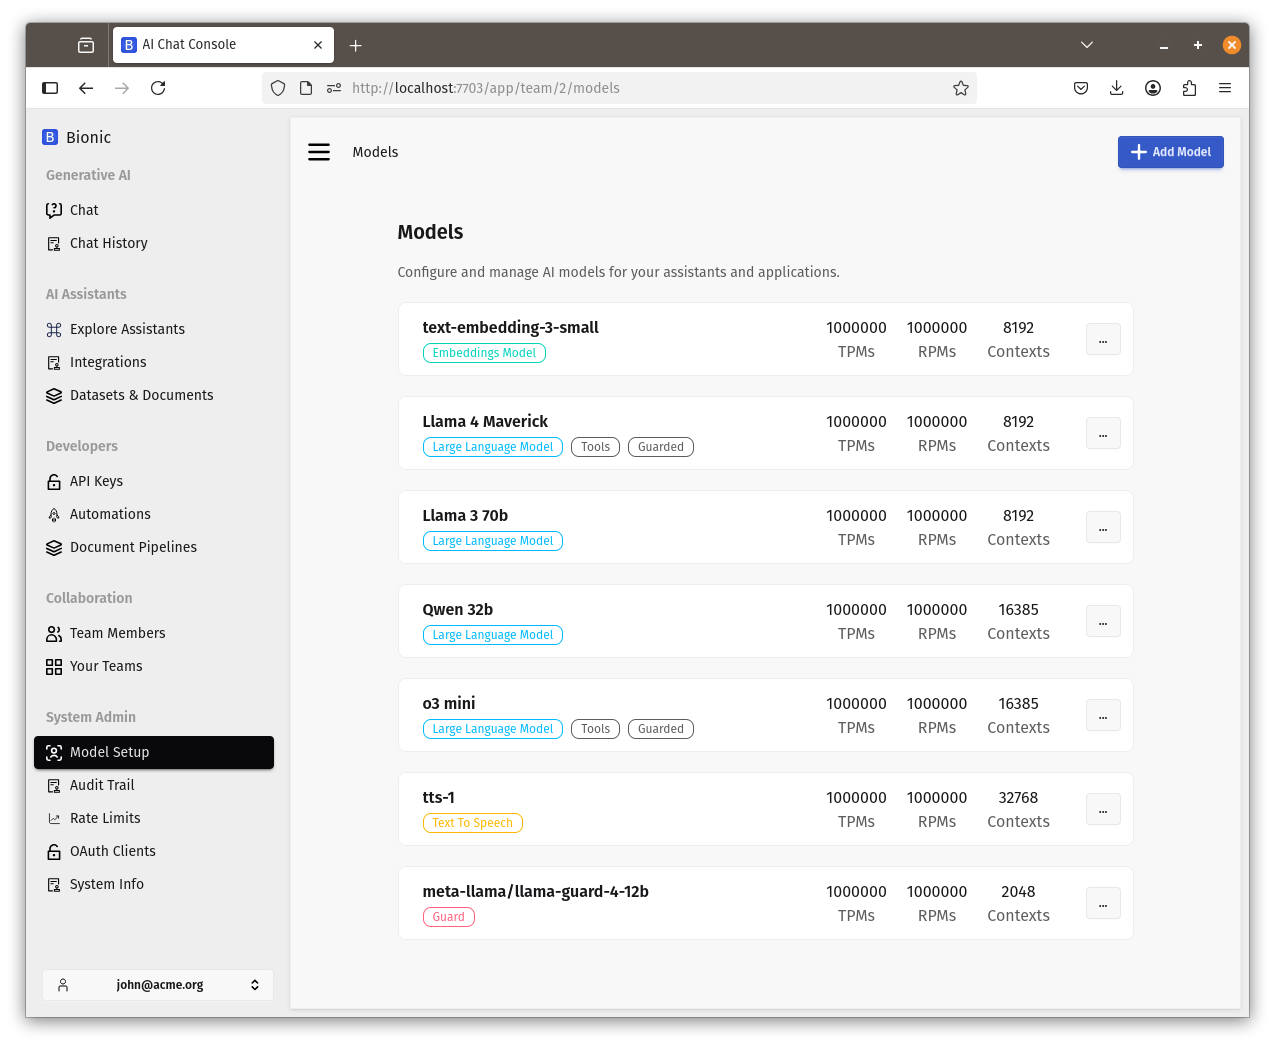Click the Rate Limits chart icon
The image size is (1275, 1046).
[x=54, y=819]
